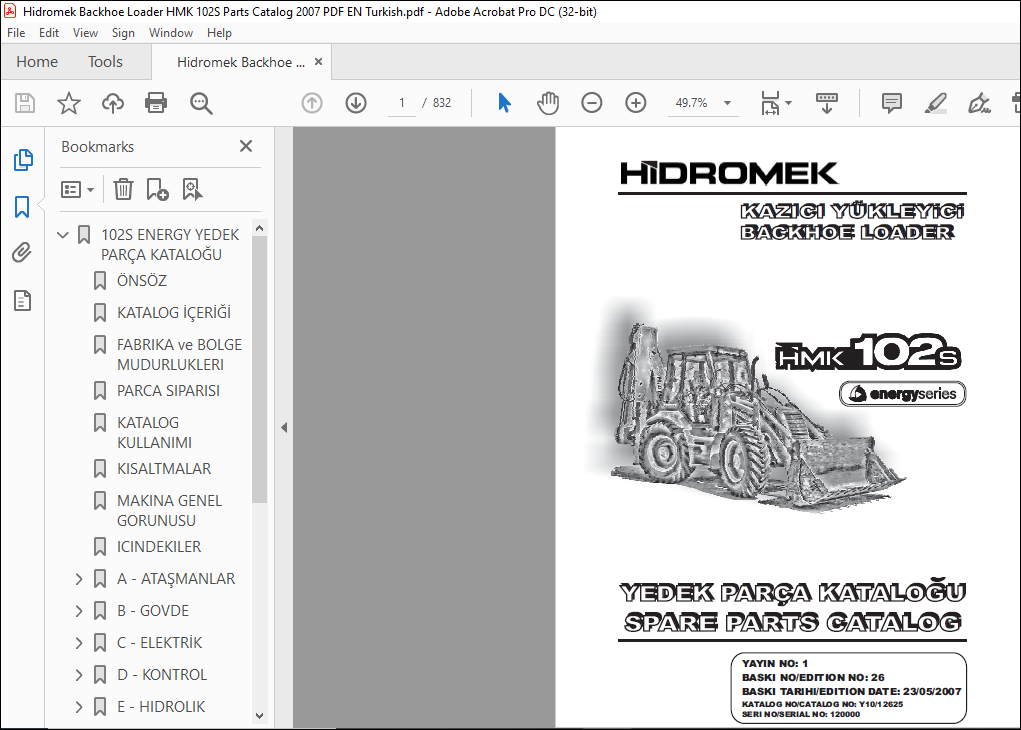The height and width of the screenshot is (730, 1021).
Task: Collapse the 102S ENERGY YEDEK PARÇA KATALOĞU bookmark
Action: (63, 234)
